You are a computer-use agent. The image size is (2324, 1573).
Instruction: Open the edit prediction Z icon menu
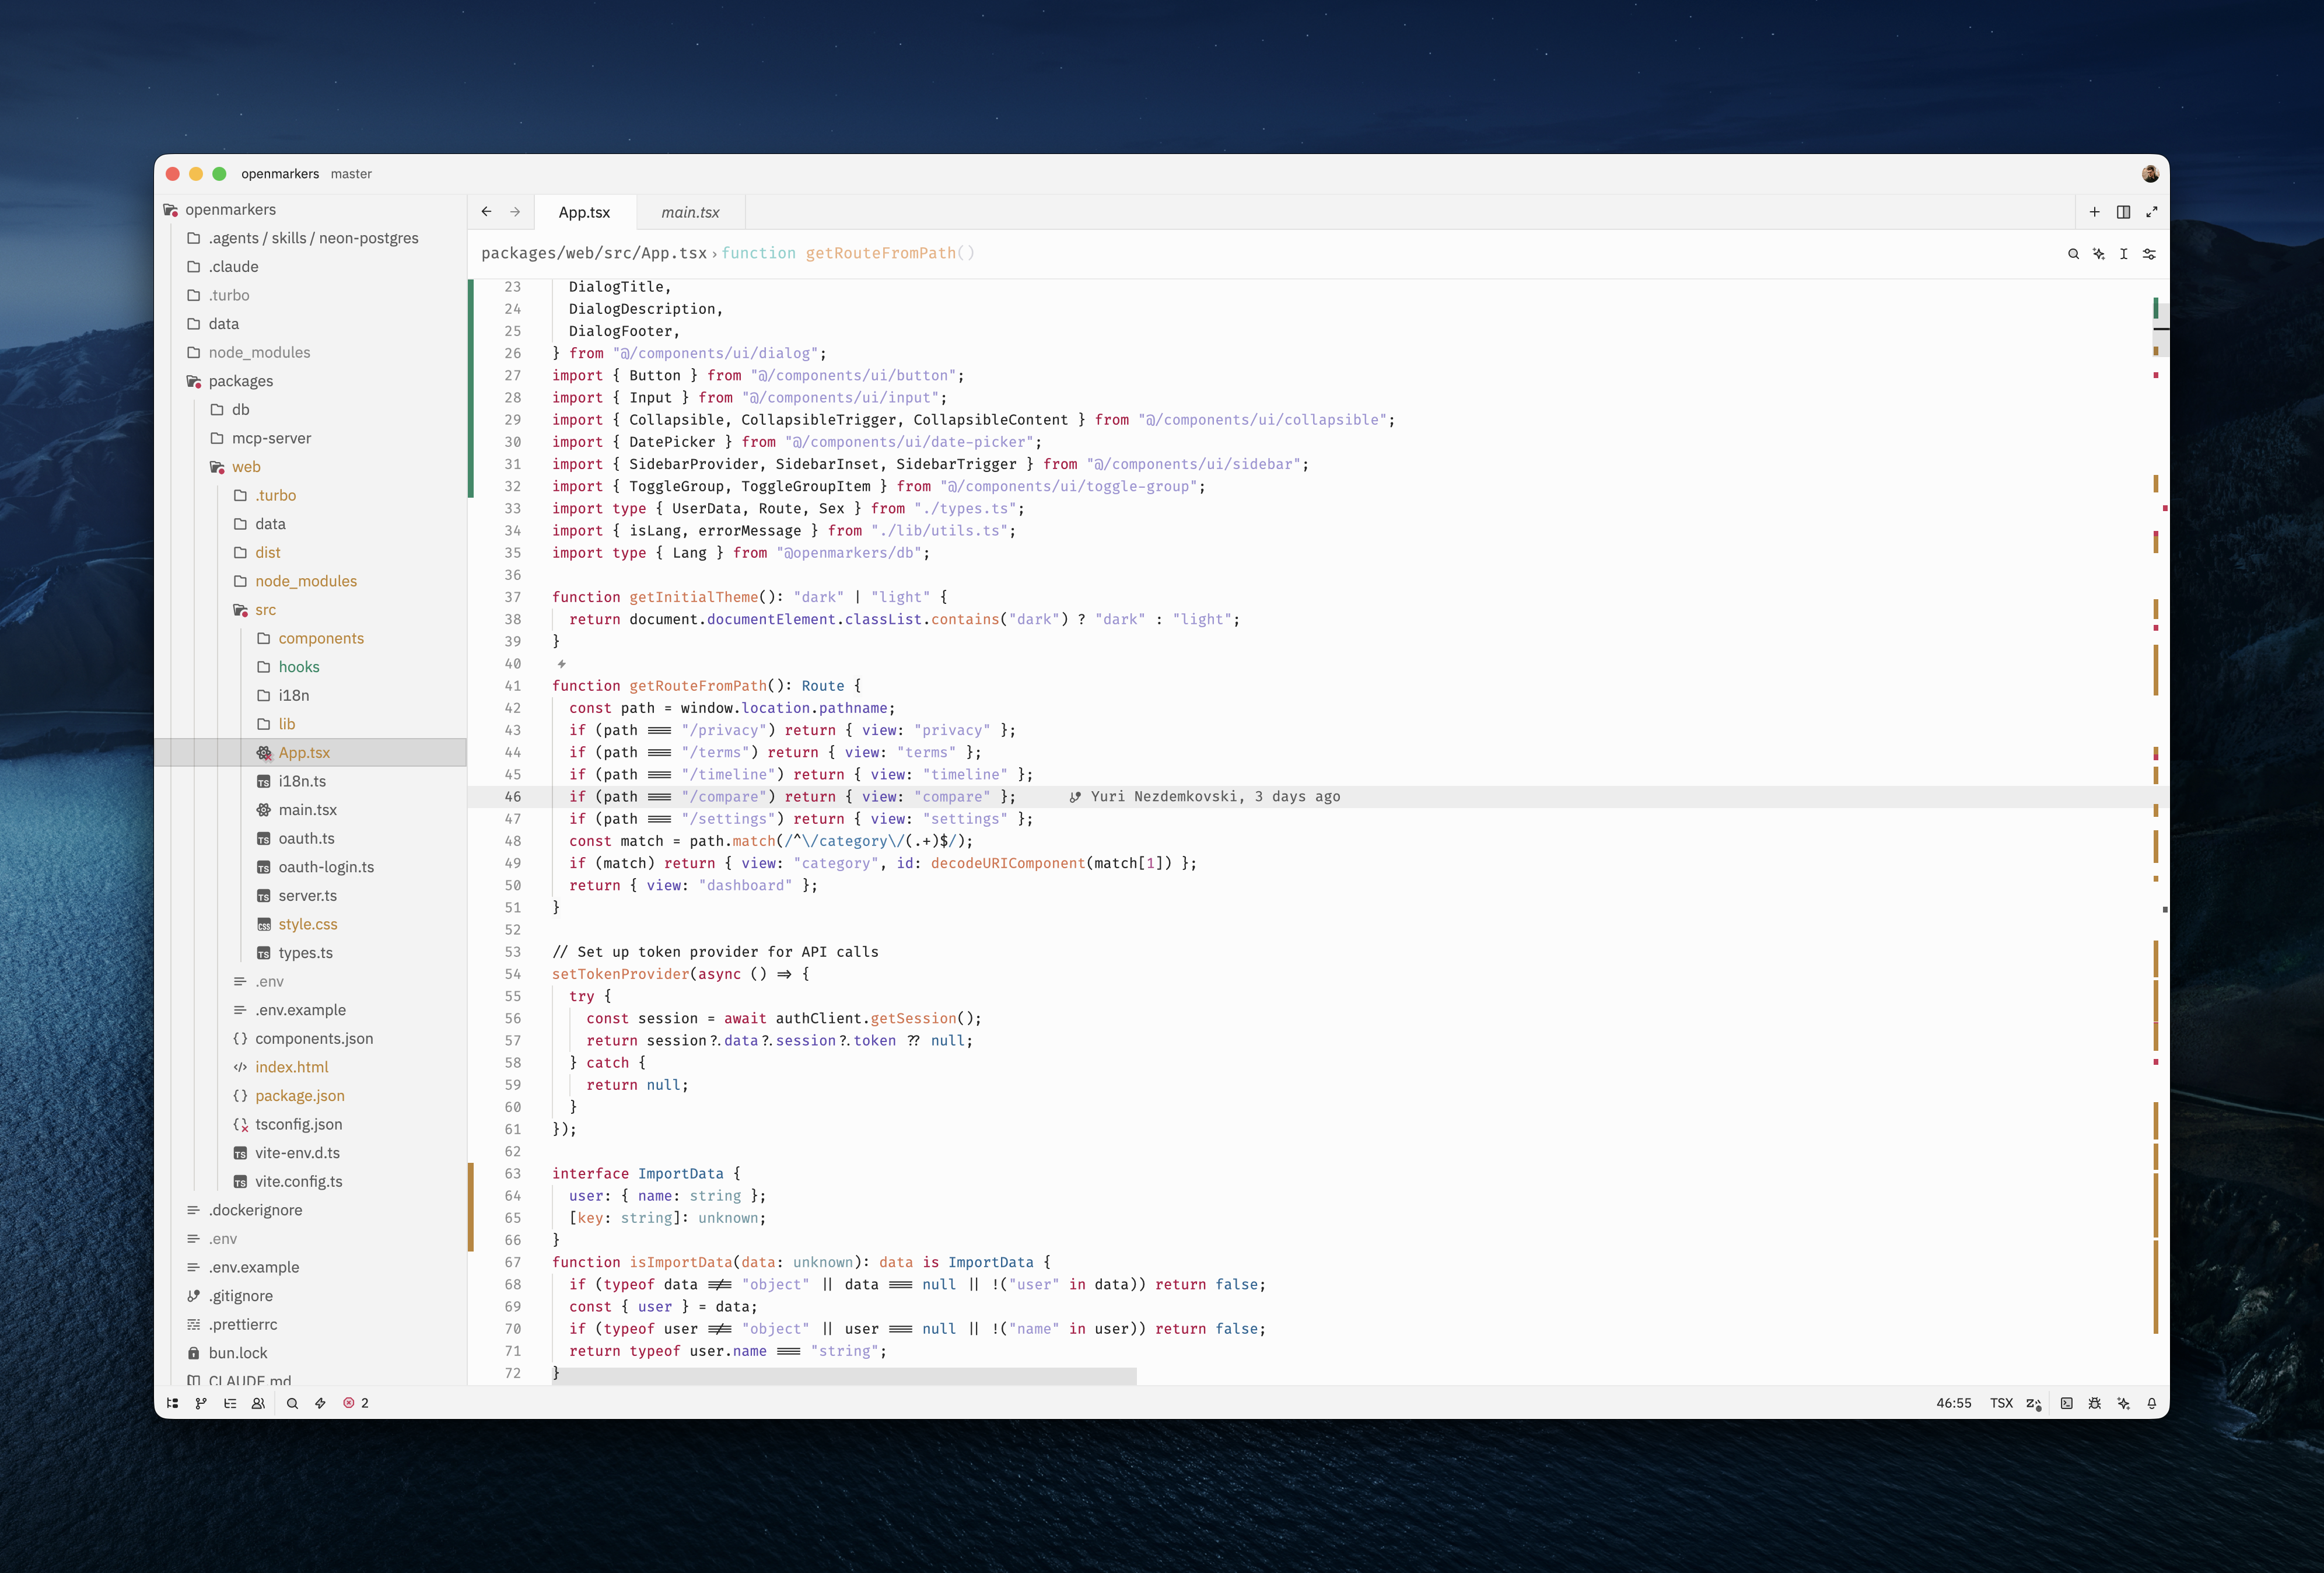point(2034,1403)
